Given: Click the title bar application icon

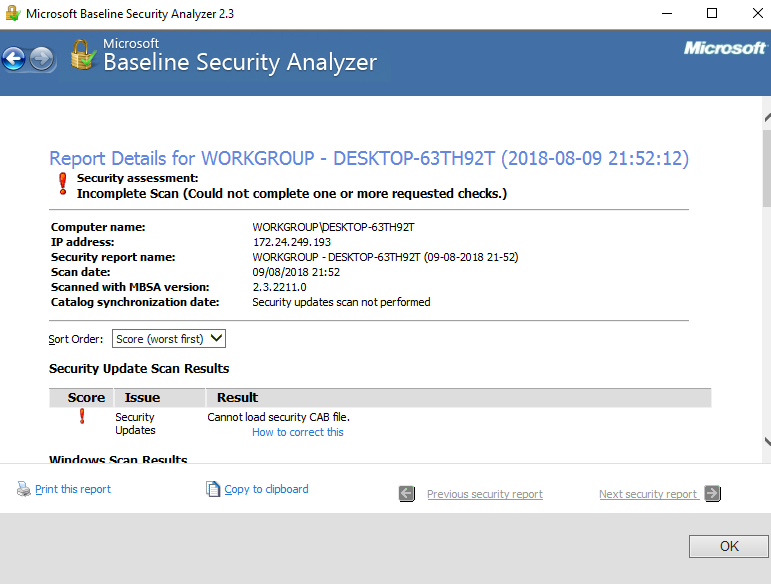Looking at the screenshot, I should [x=12, y=13].
